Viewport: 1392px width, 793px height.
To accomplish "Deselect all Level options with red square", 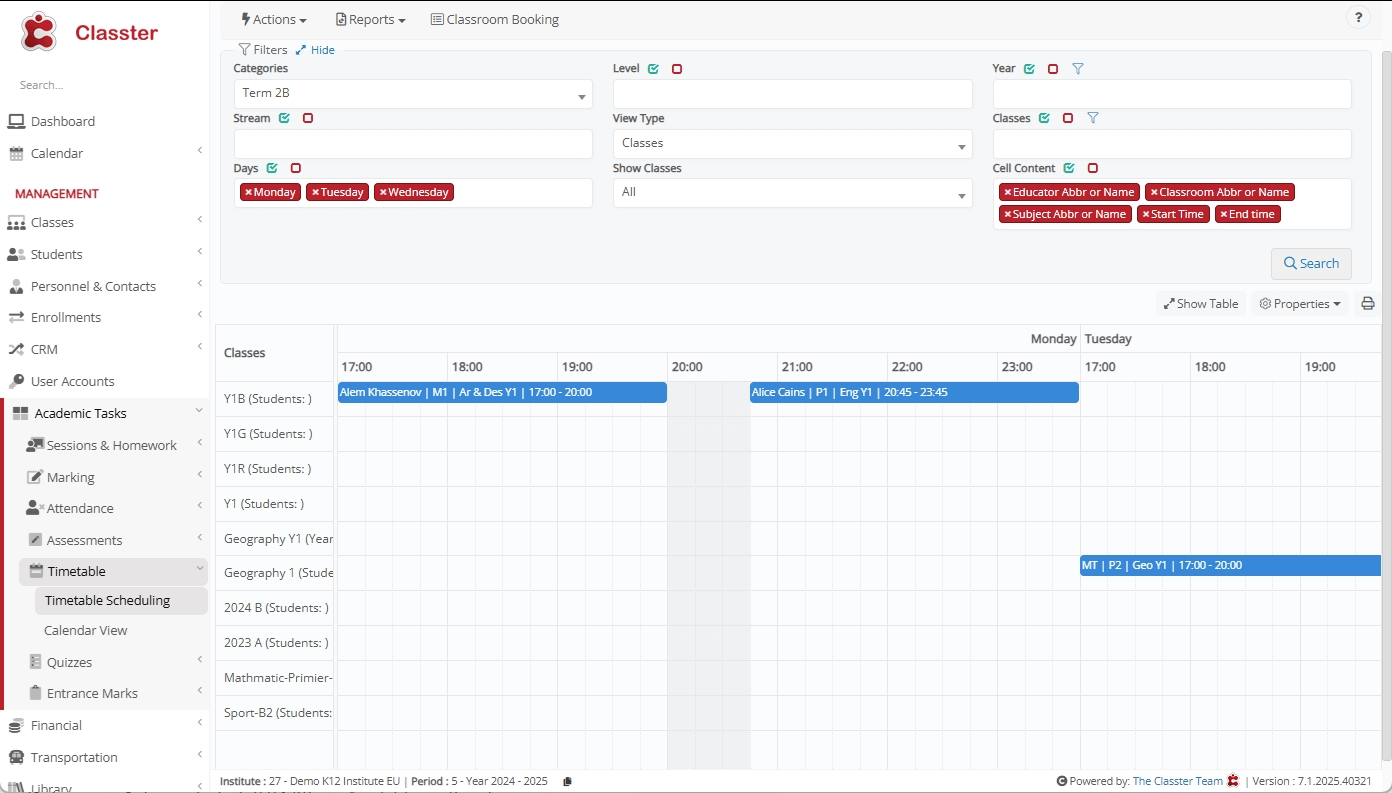I will [x=677, y=69].
